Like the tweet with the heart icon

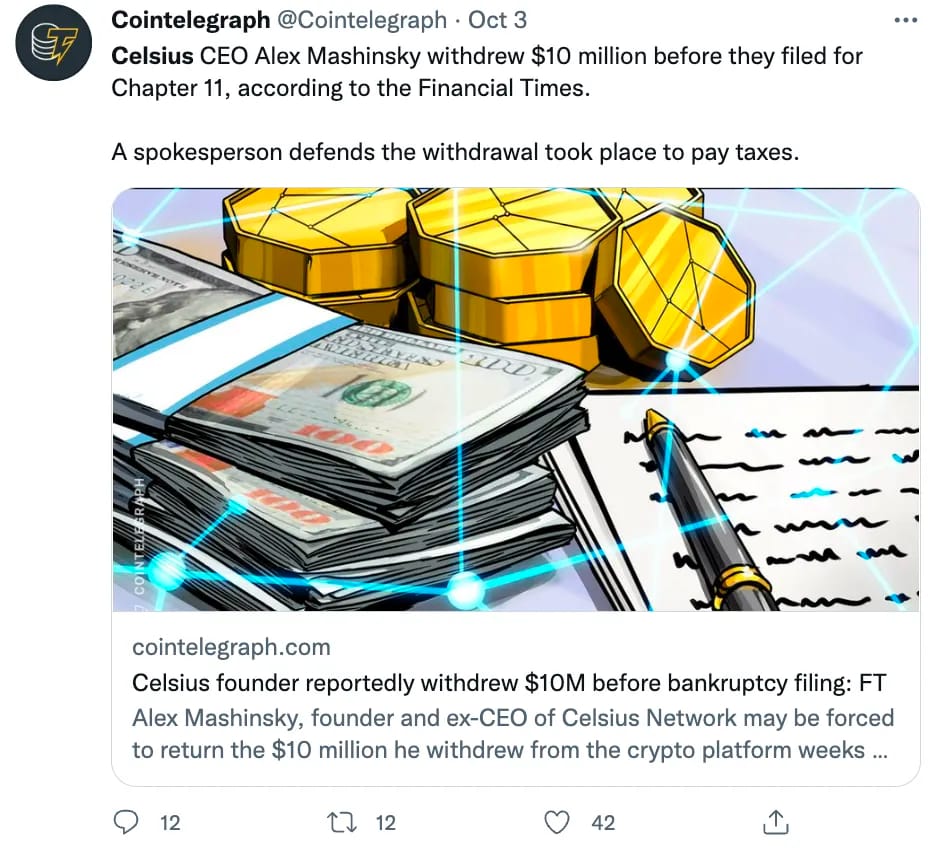click(556, 822)
